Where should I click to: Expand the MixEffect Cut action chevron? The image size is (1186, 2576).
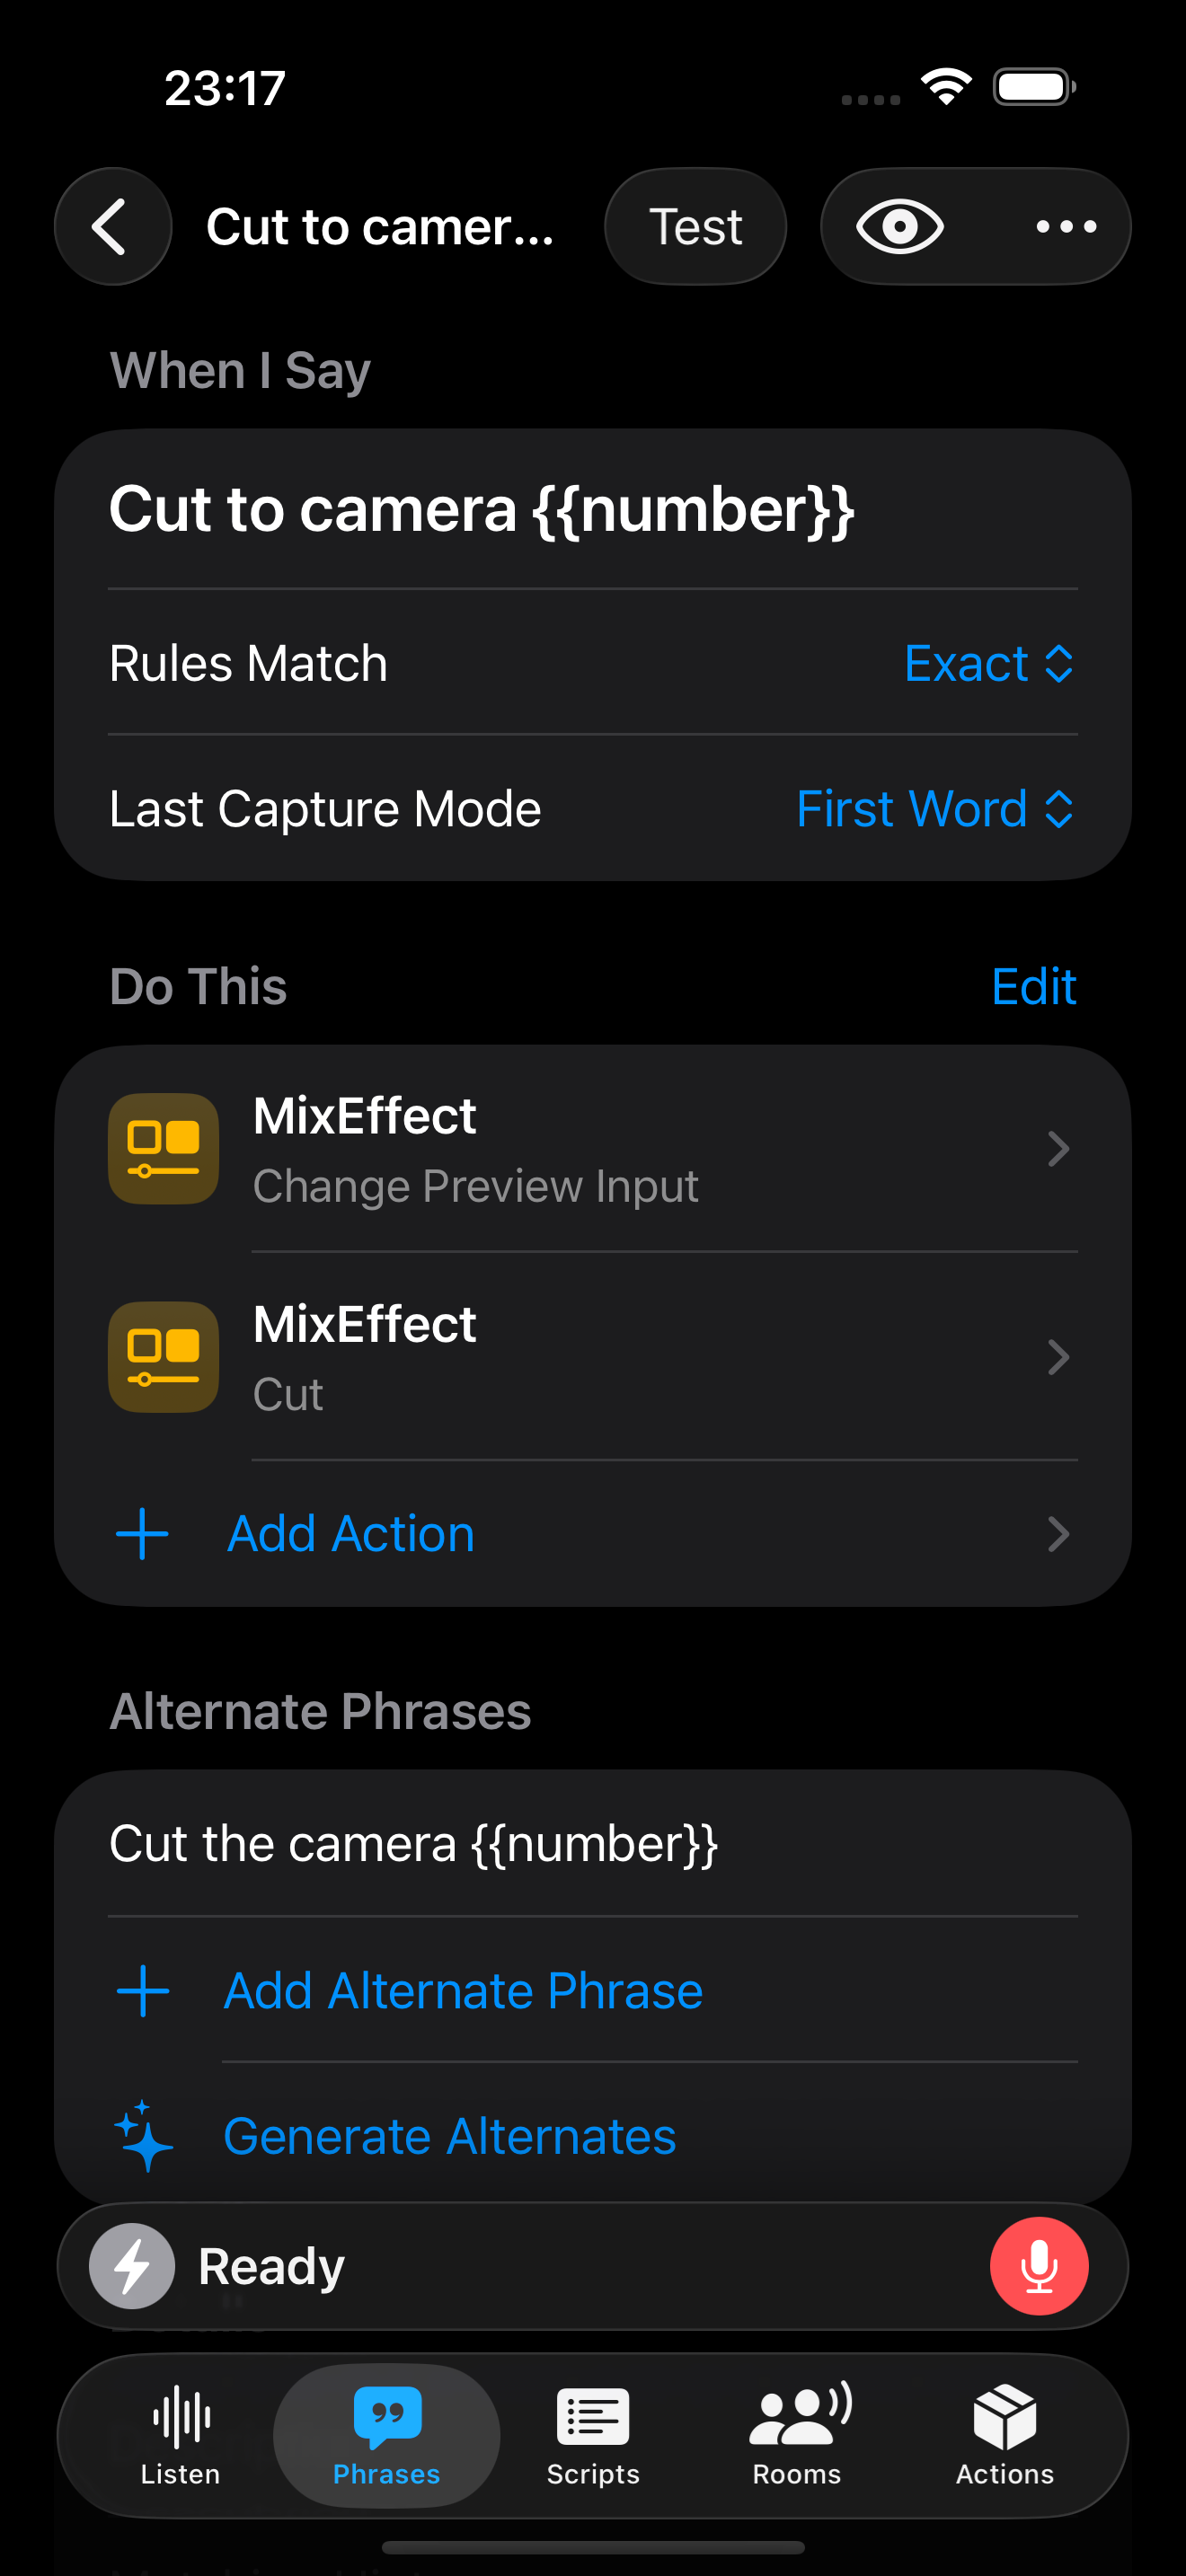[1058, 1357]
